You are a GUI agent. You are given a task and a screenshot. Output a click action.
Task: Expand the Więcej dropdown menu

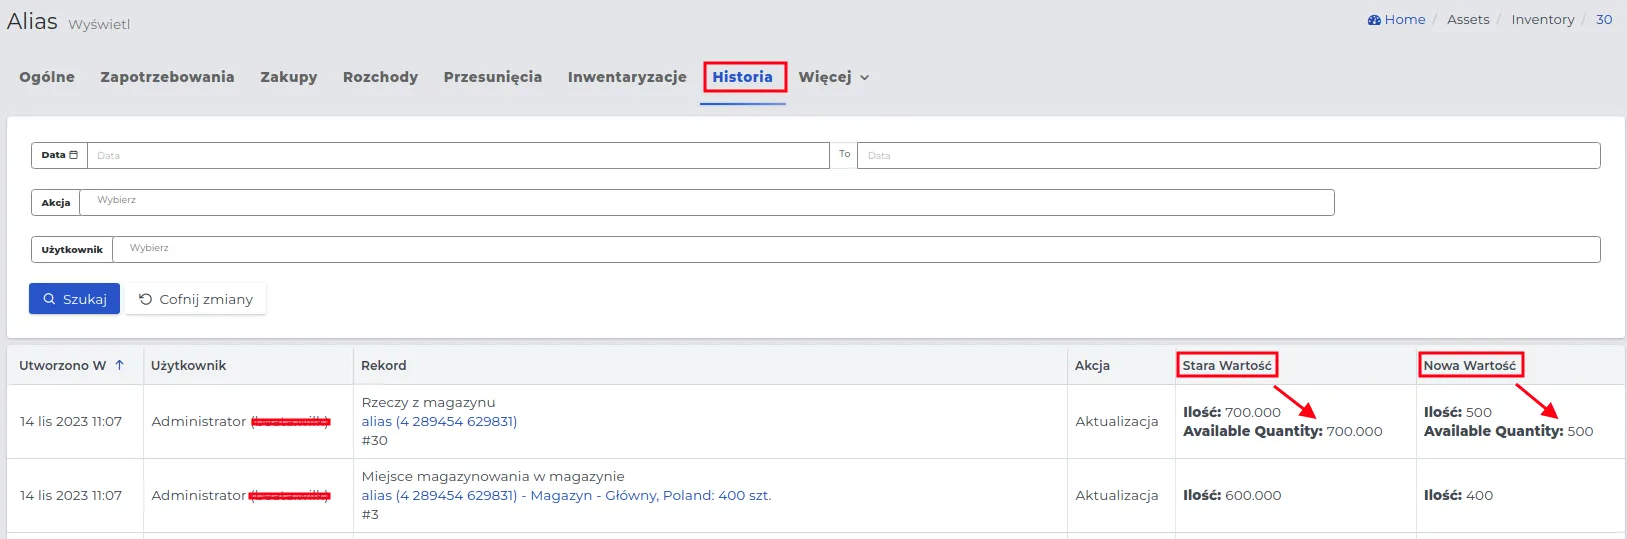point(833,77)
